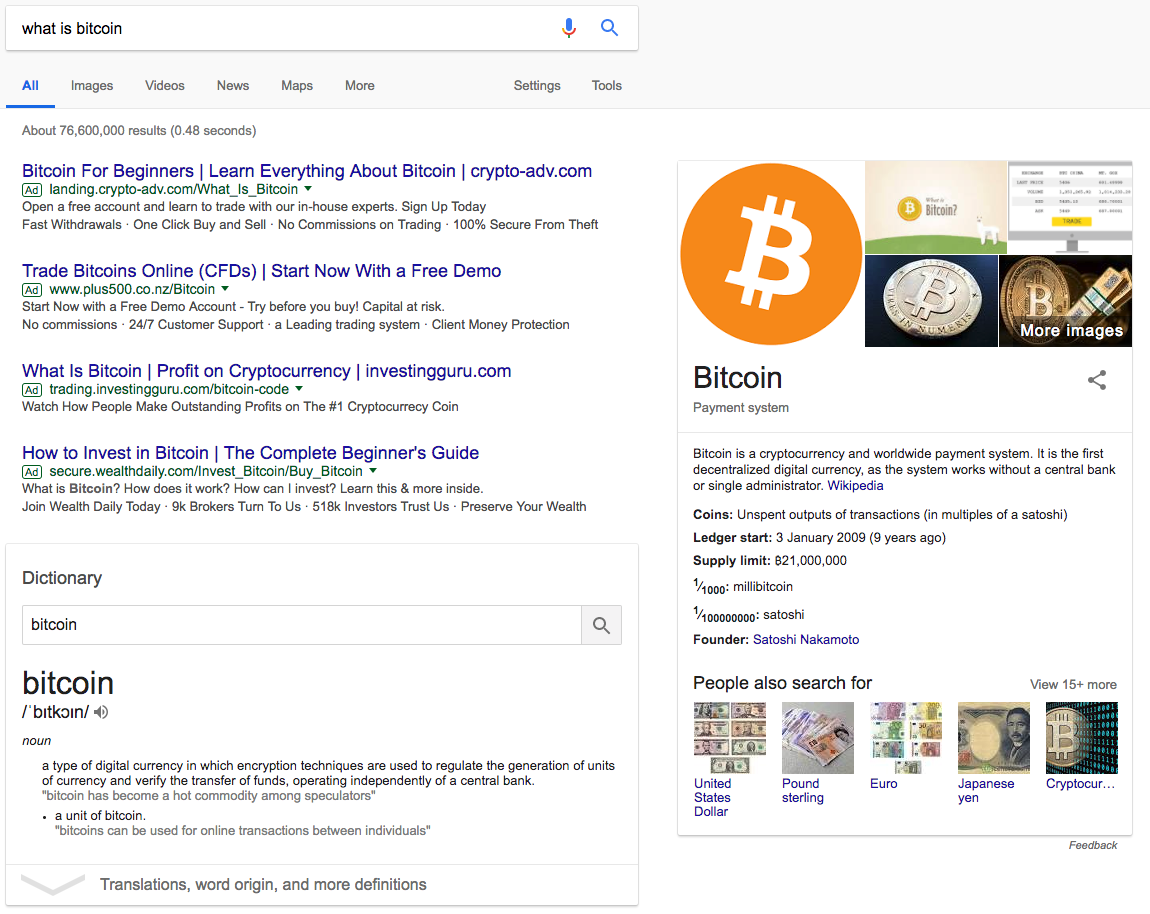Open 'Bitcoin For Beginners' ad link
The height and width of the screenshot is (914, 1150).
tap(307, 171)
